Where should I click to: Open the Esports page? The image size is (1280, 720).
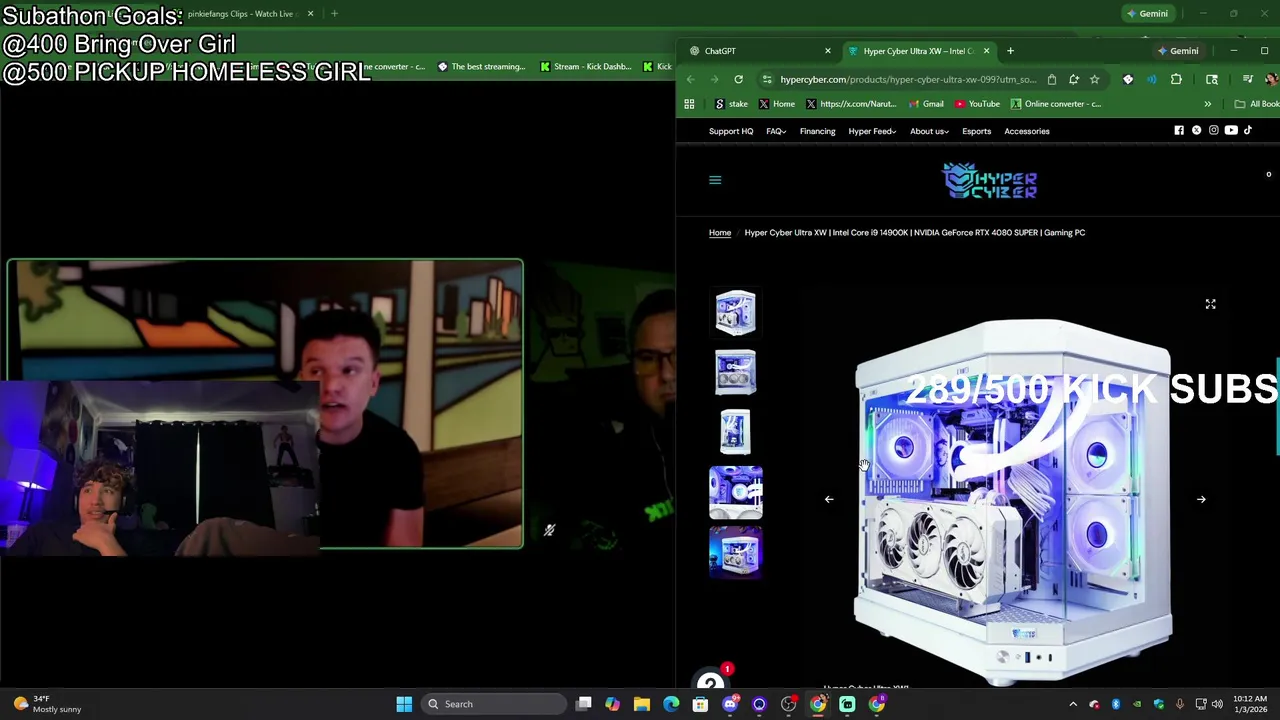pyautogui.click(x=976, y=131)
